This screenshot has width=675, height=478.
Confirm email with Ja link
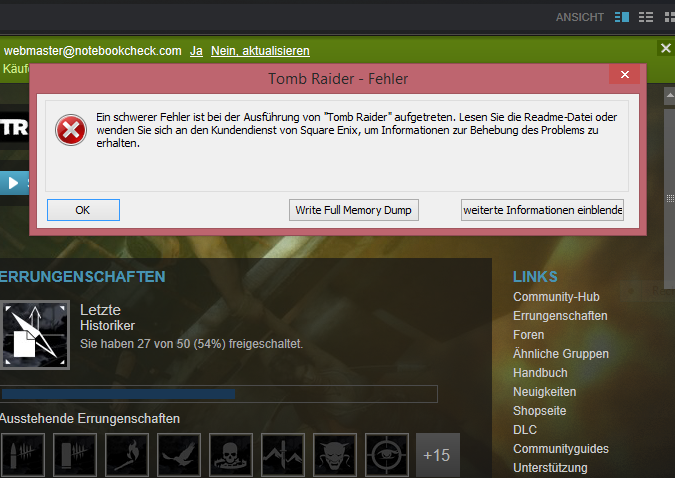tap(196, 51)
